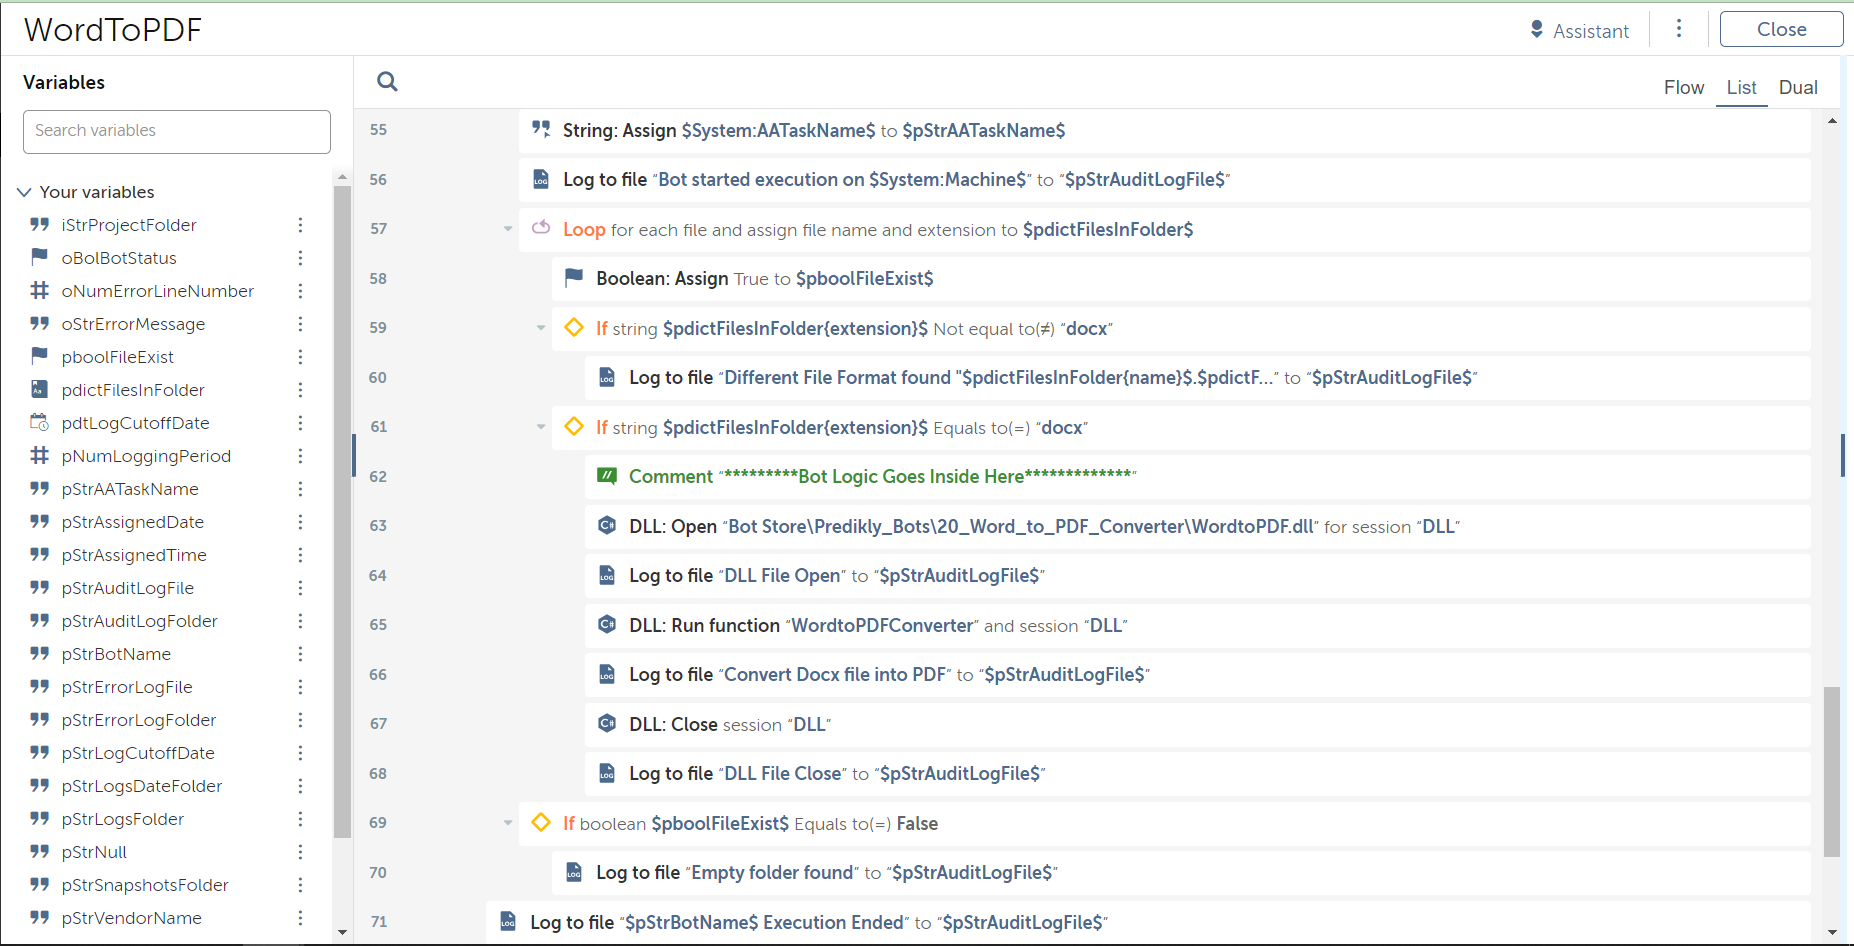The width and height of the screenshot is (1854, 946).
Task: Click the If diamond icon on line 59
Action: coord(574,328)
